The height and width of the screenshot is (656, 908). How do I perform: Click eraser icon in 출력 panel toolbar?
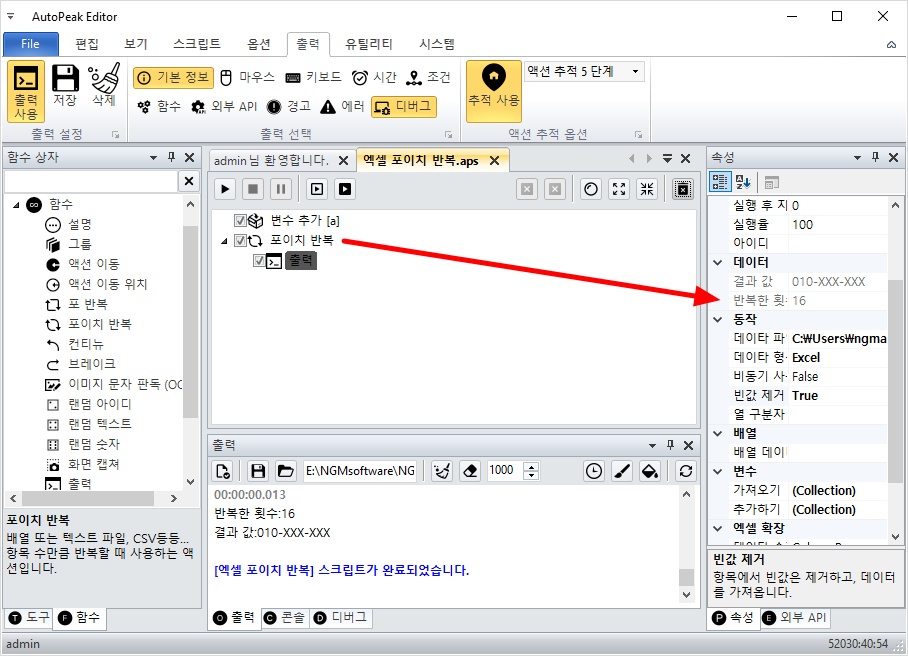[x=470, y=471]
